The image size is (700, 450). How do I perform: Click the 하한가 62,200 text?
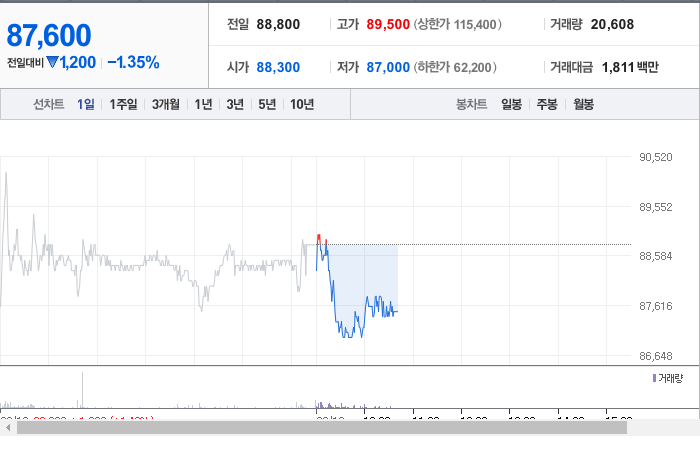[455, 67]
